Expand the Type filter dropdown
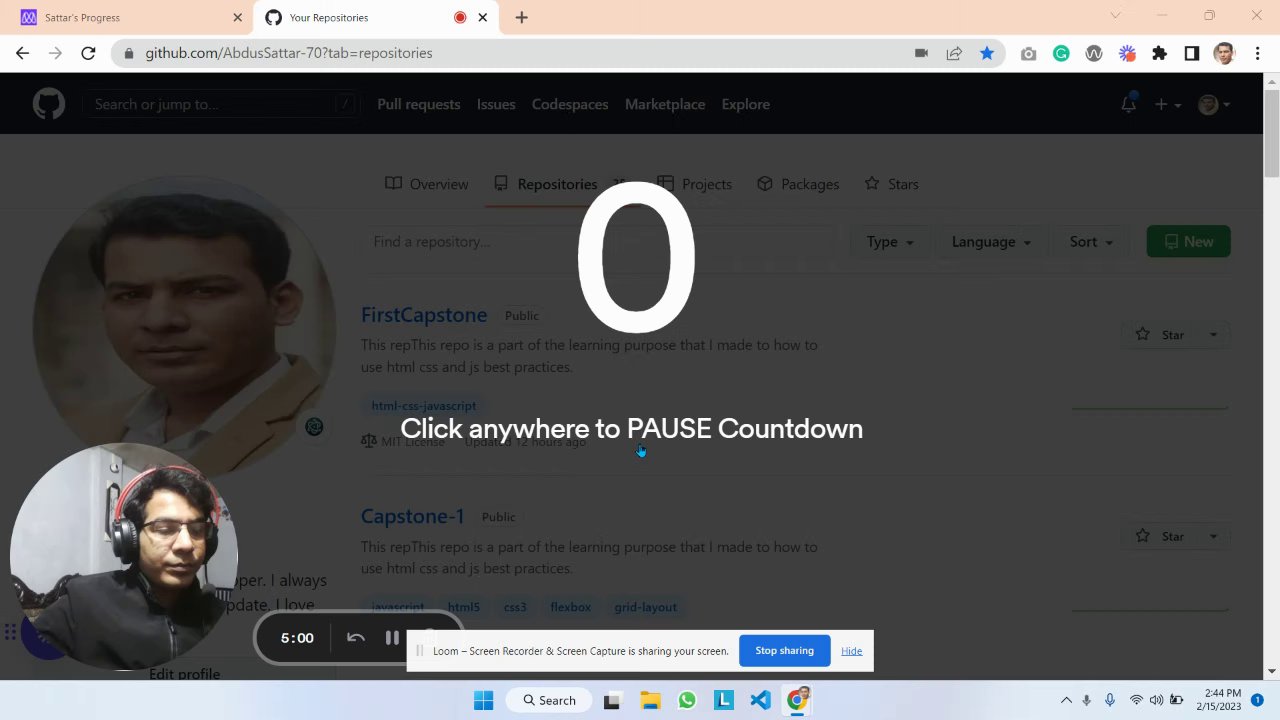Screen dimensions: 1280x720 pos(890,242)
